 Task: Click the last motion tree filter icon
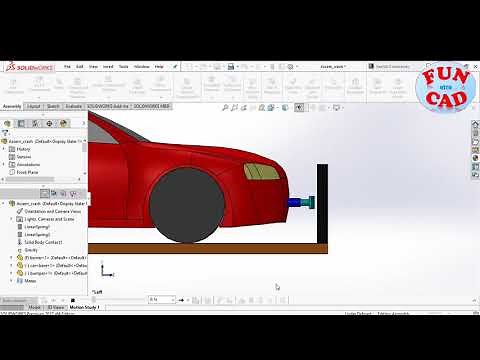tap(73, 193)
